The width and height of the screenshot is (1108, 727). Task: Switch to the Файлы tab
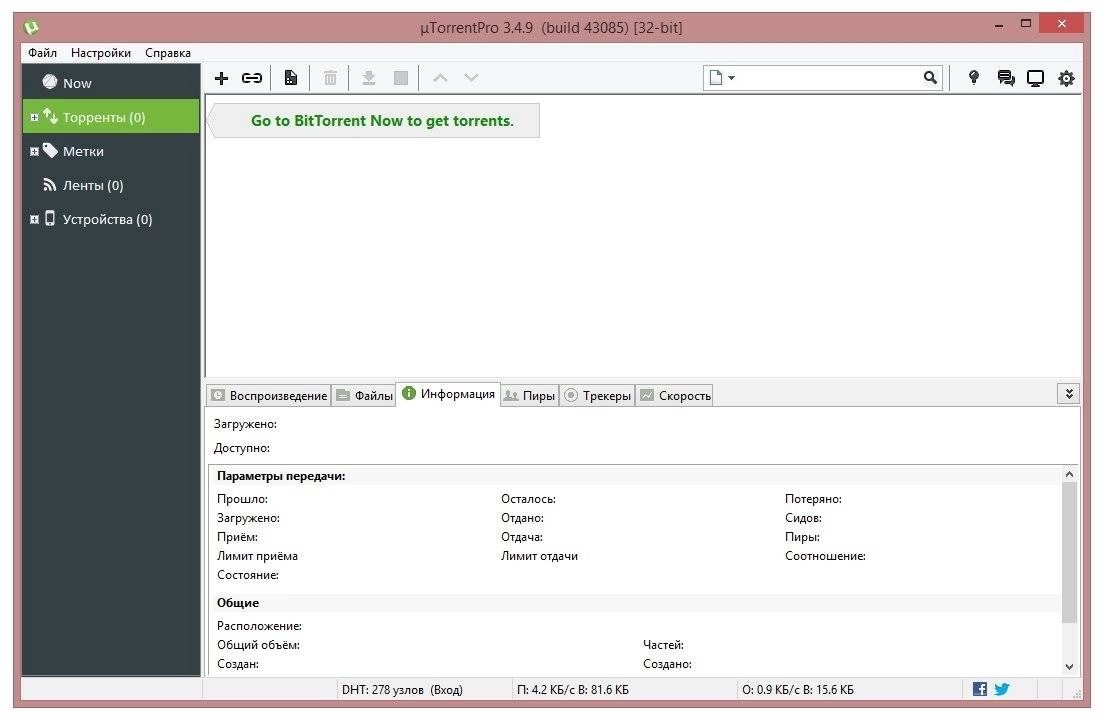364,396
